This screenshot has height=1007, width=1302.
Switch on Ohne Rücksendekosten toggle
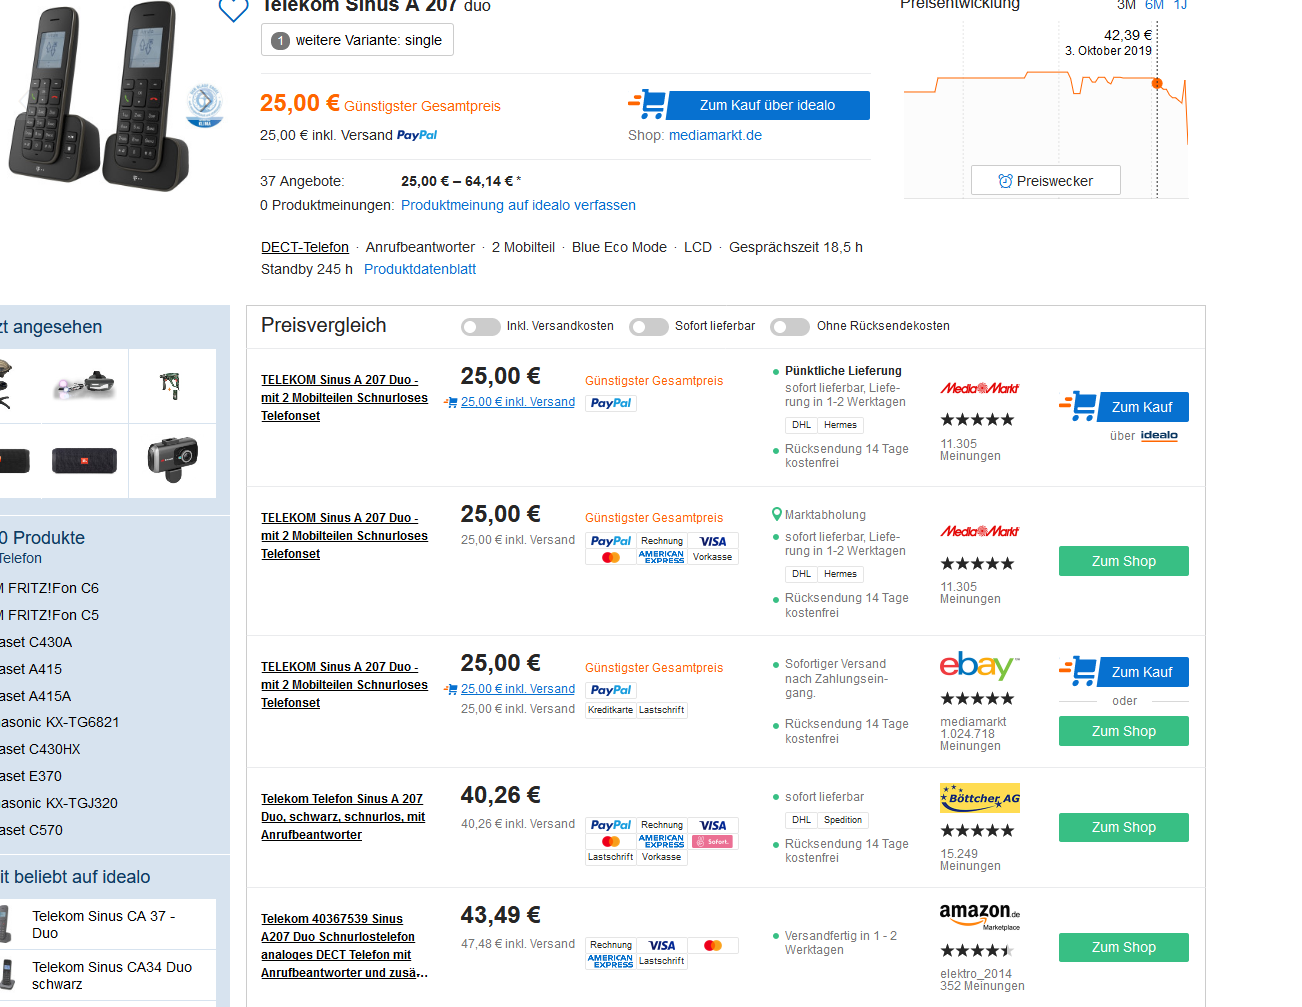point(789,327)
